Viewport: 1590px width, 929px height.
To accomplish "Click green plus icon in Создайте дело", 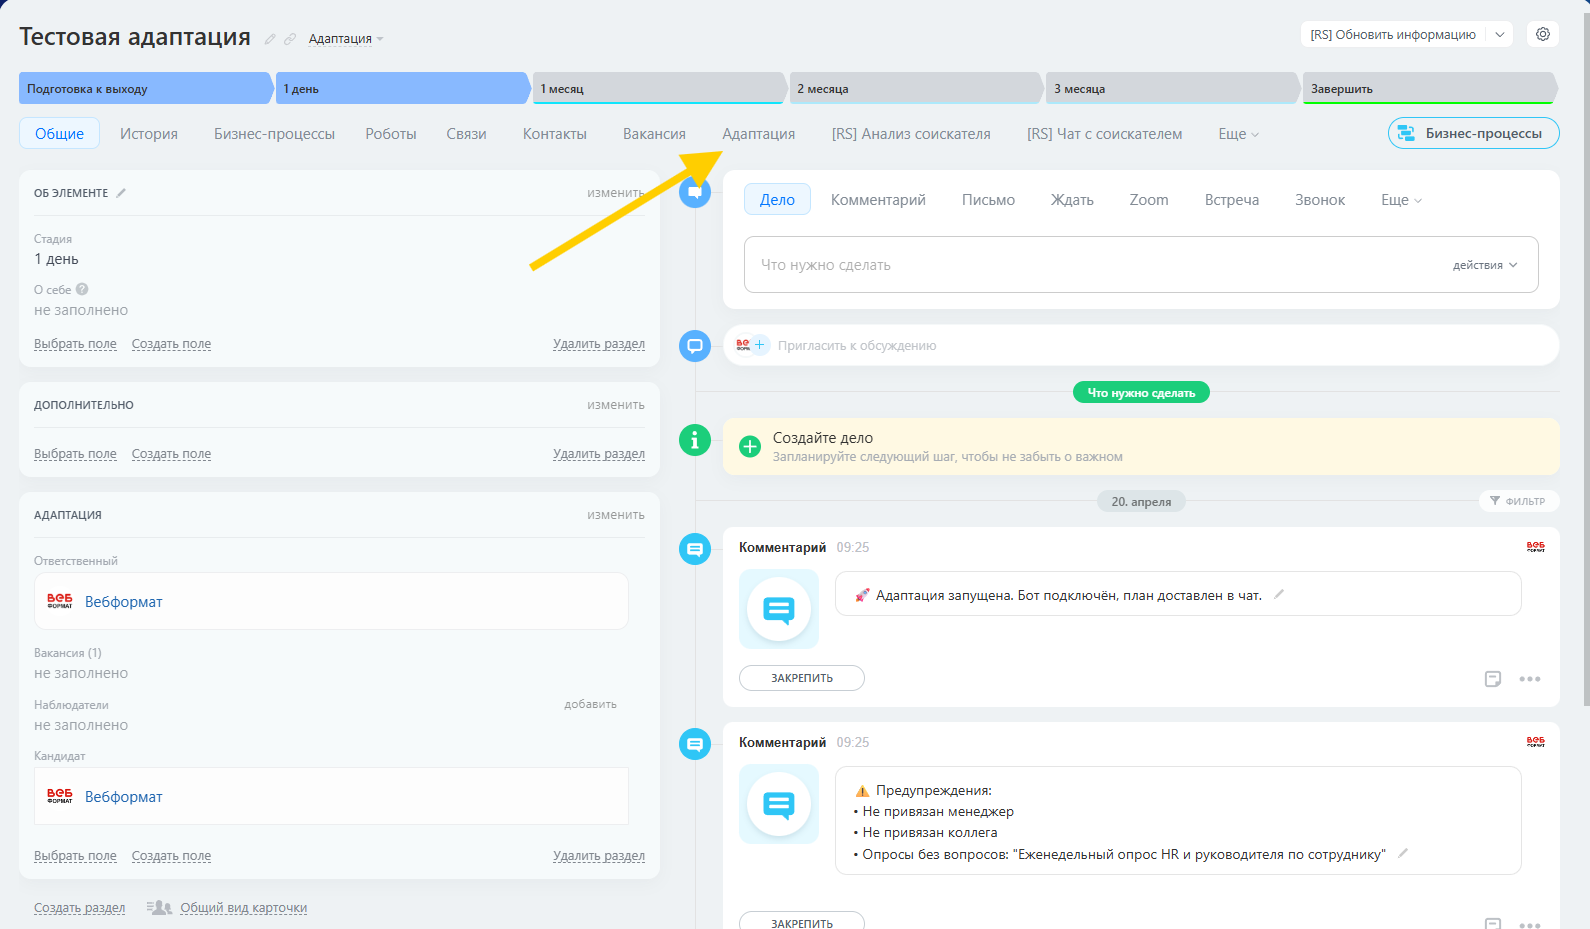I will pyautogui.click(x=750, y=446).
